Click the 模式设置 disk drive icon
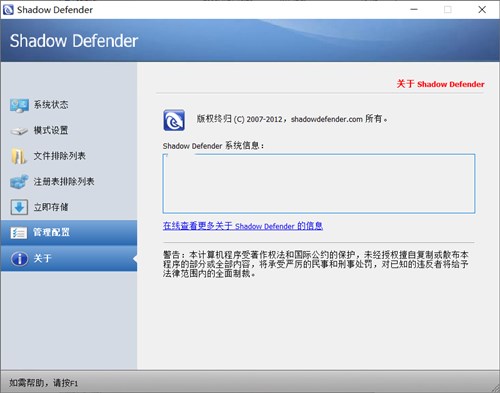Image resolution: width=500 pixels, height=393 pixels. [x=19, y=131]
